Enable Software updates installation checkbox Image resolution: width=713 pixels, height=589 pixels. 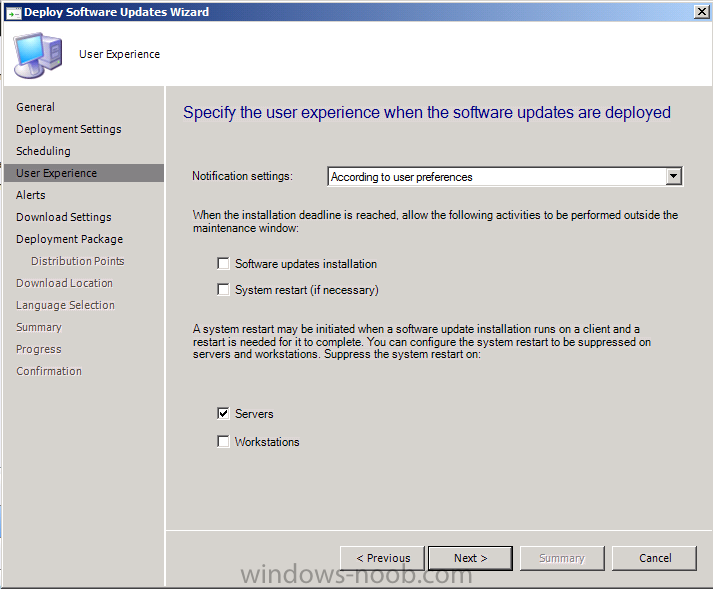223,264
